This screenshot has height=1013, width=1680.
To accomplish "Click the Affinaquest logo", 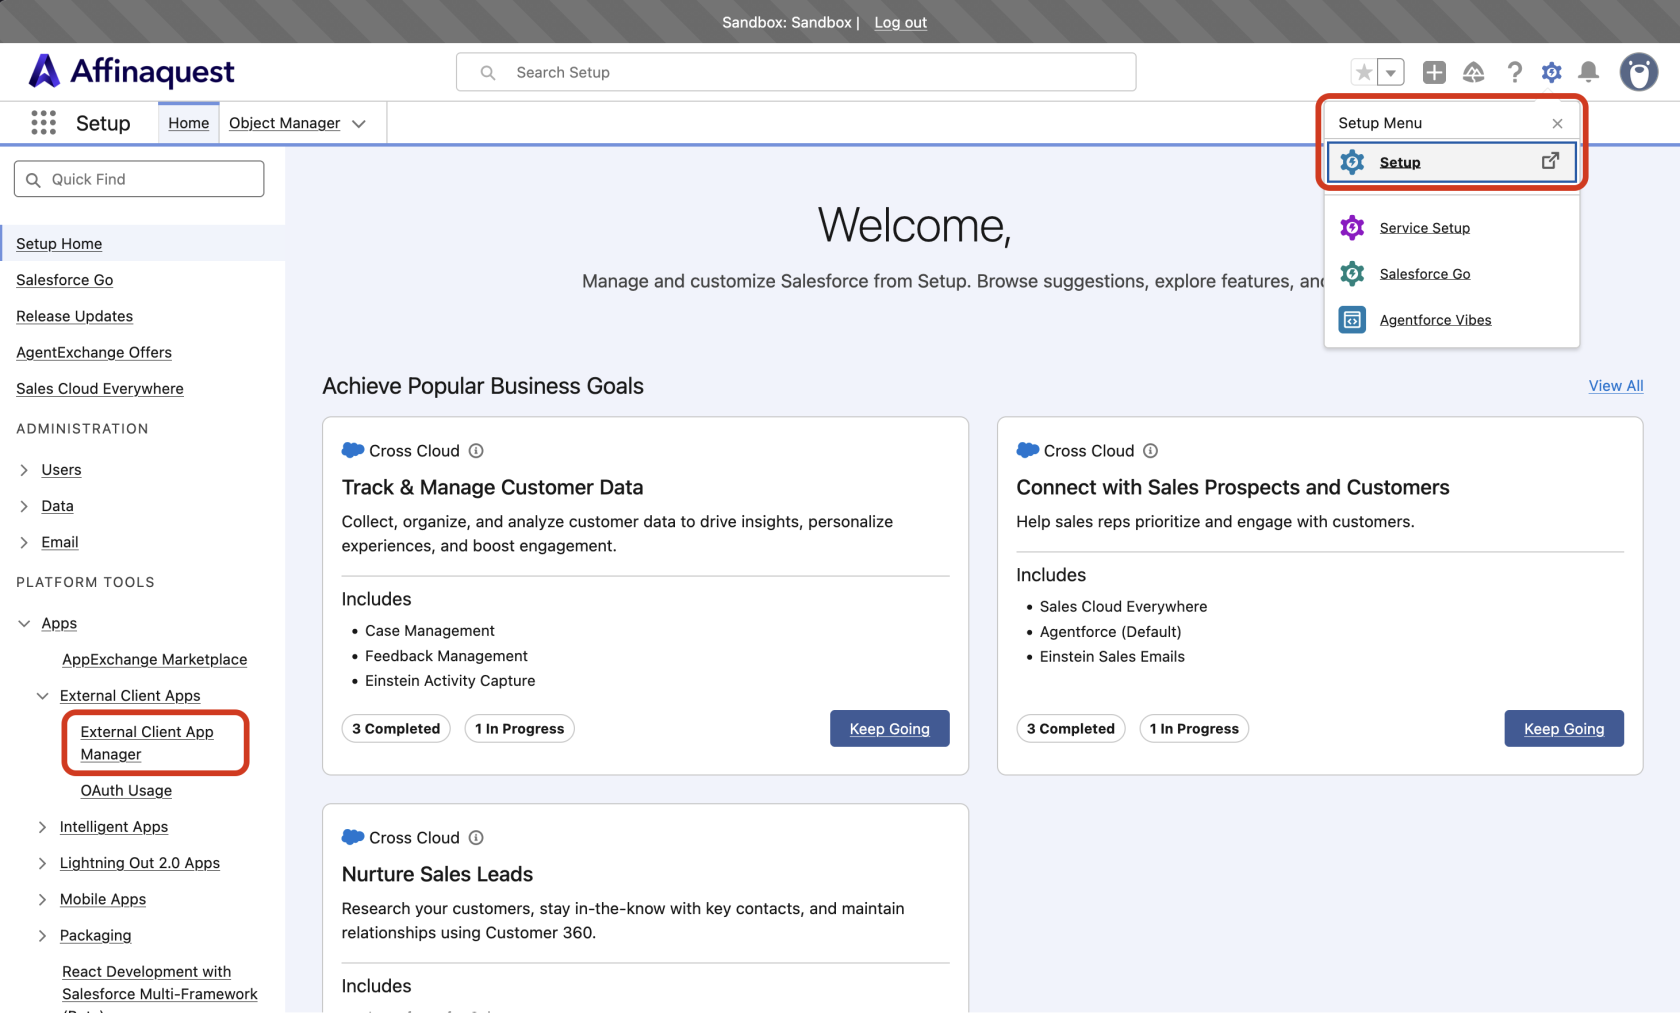I will click(x=132, y=72).
